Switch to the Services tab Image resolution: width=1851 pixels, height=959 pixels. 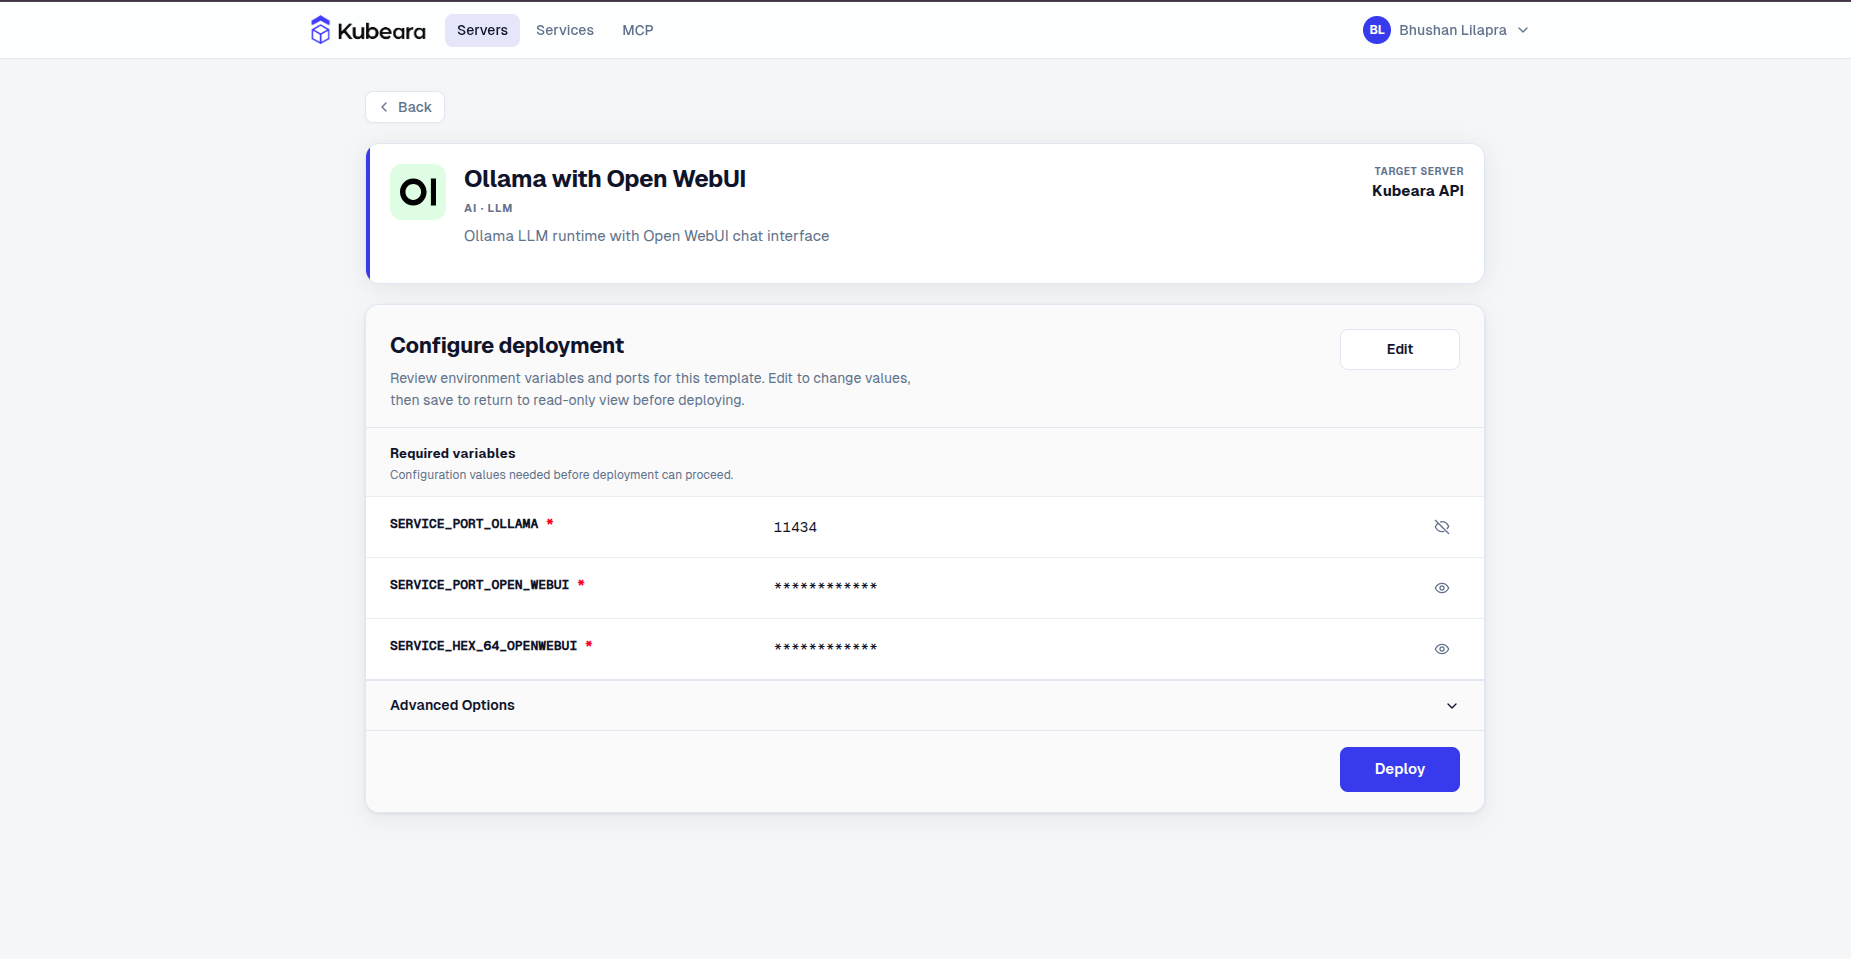pos(565,30)
